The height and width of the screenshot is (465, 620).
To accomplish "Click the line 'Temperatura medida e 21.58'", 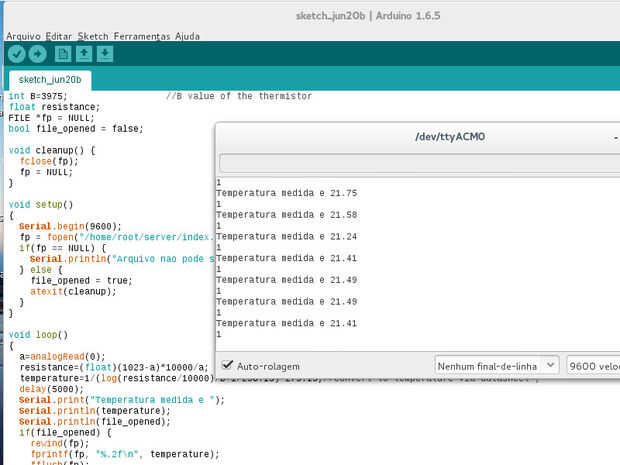I will point(286,215).
